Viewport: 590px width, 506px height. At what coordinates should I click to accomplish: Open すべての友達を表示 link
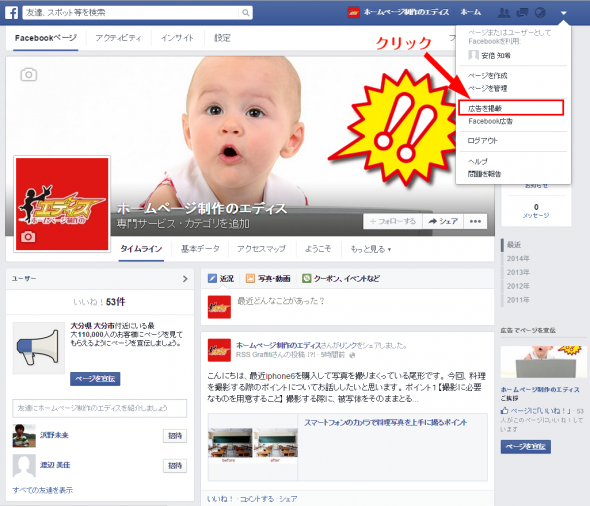coord(43,490)
